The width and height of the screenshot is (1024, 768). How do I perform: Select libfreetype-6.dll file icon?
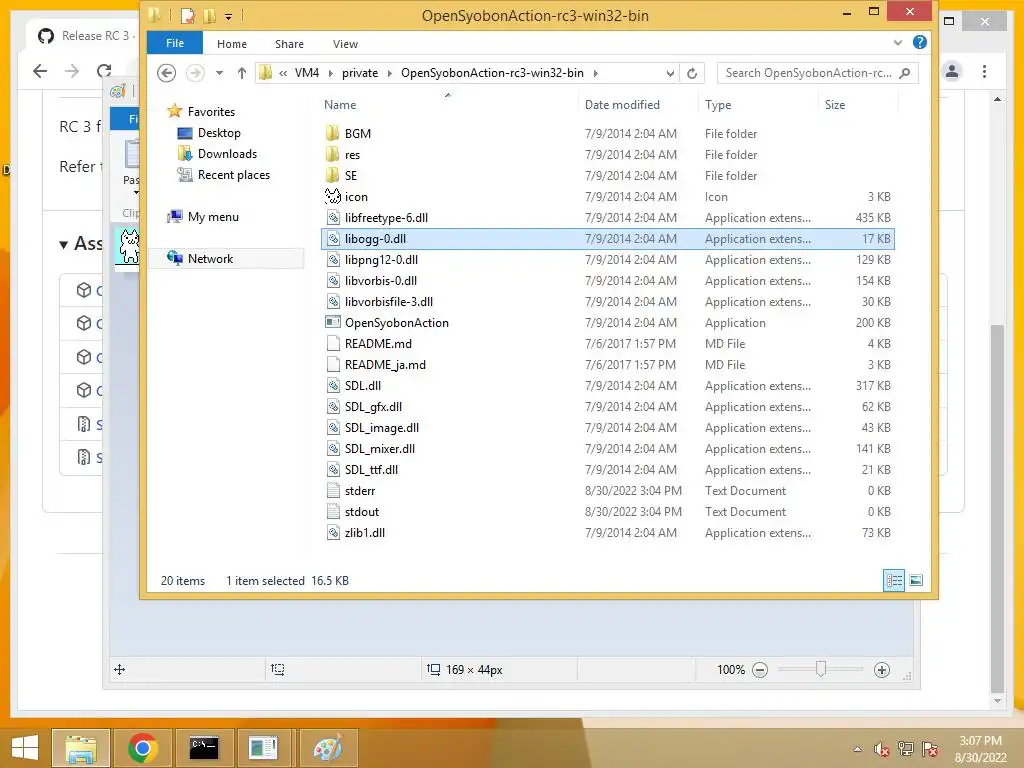tap(333, 217)
